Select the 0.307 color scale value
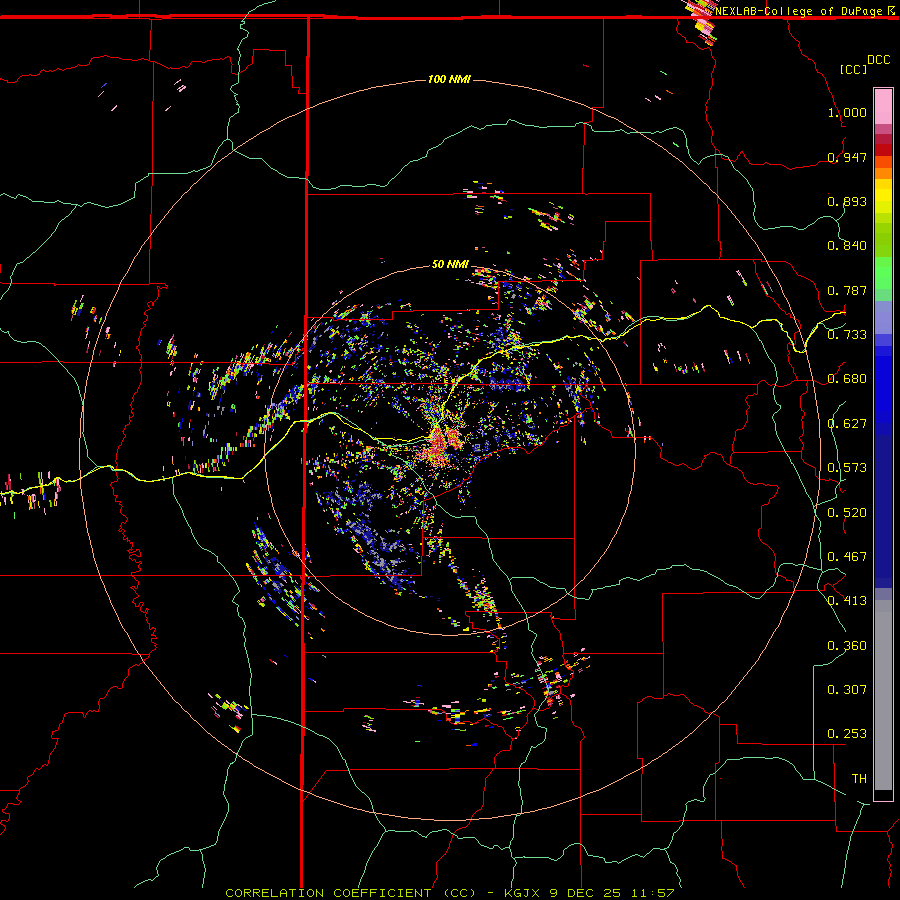This screenshot has width=900, height=900. [847, 690]
